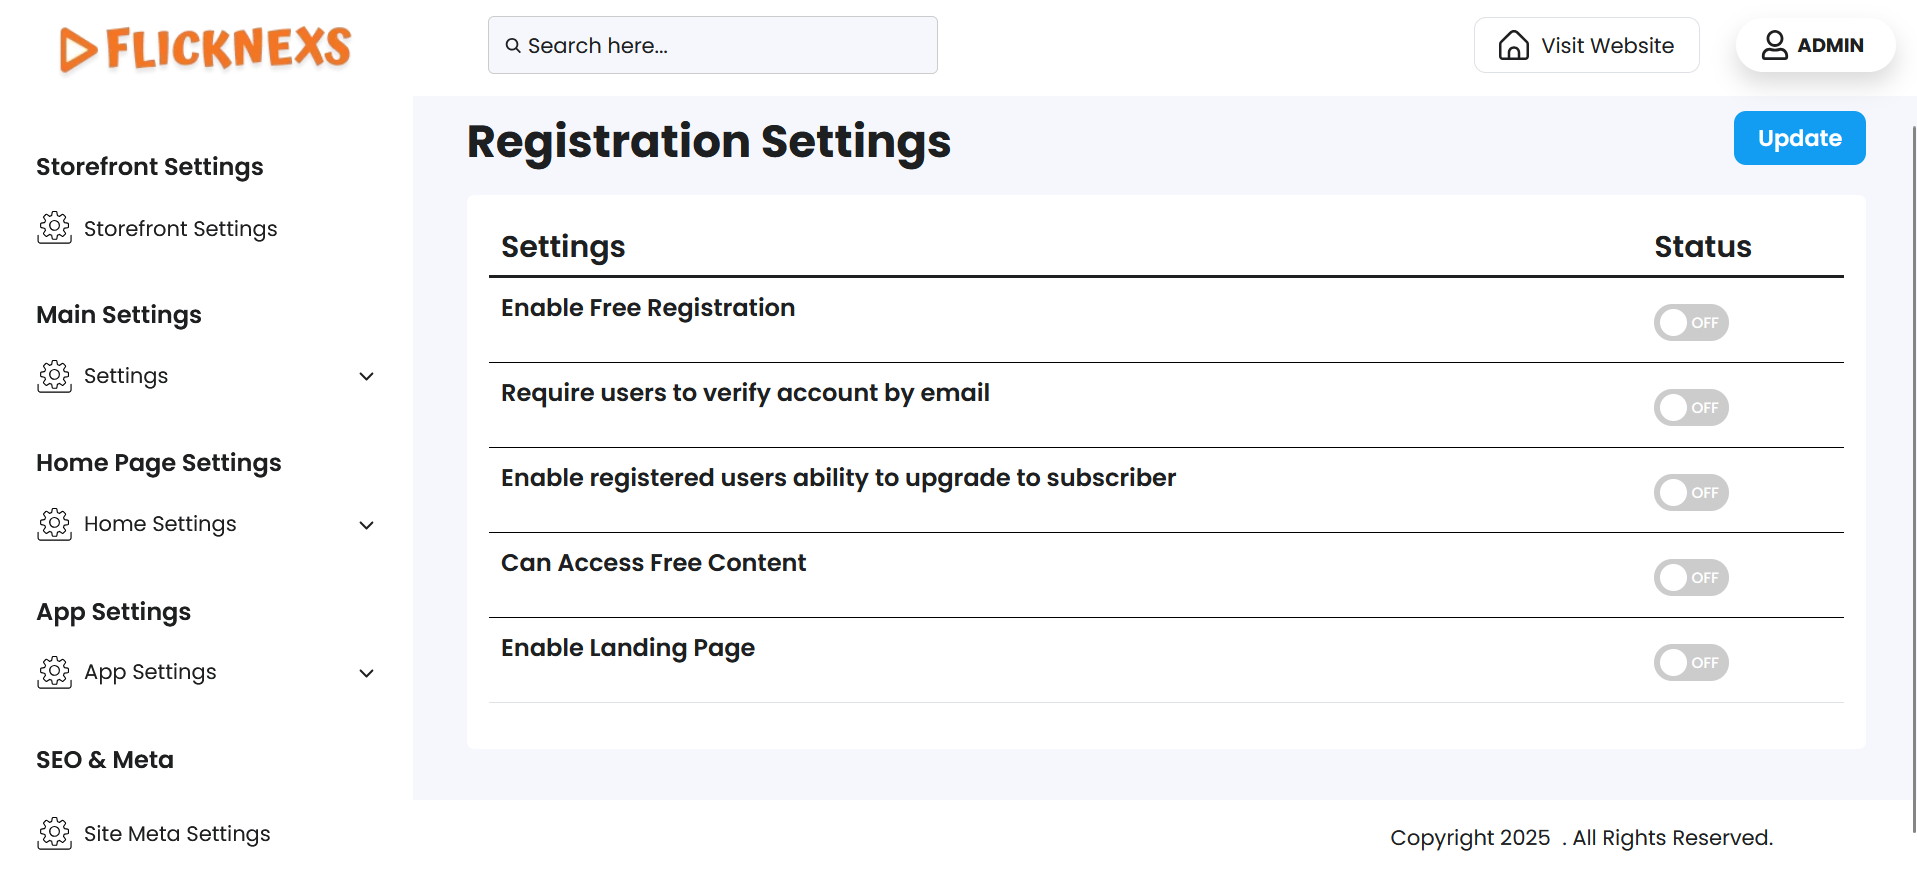Turn on Enable Landing Page switch
The image size is (1917, 871).
point(1690,663)
